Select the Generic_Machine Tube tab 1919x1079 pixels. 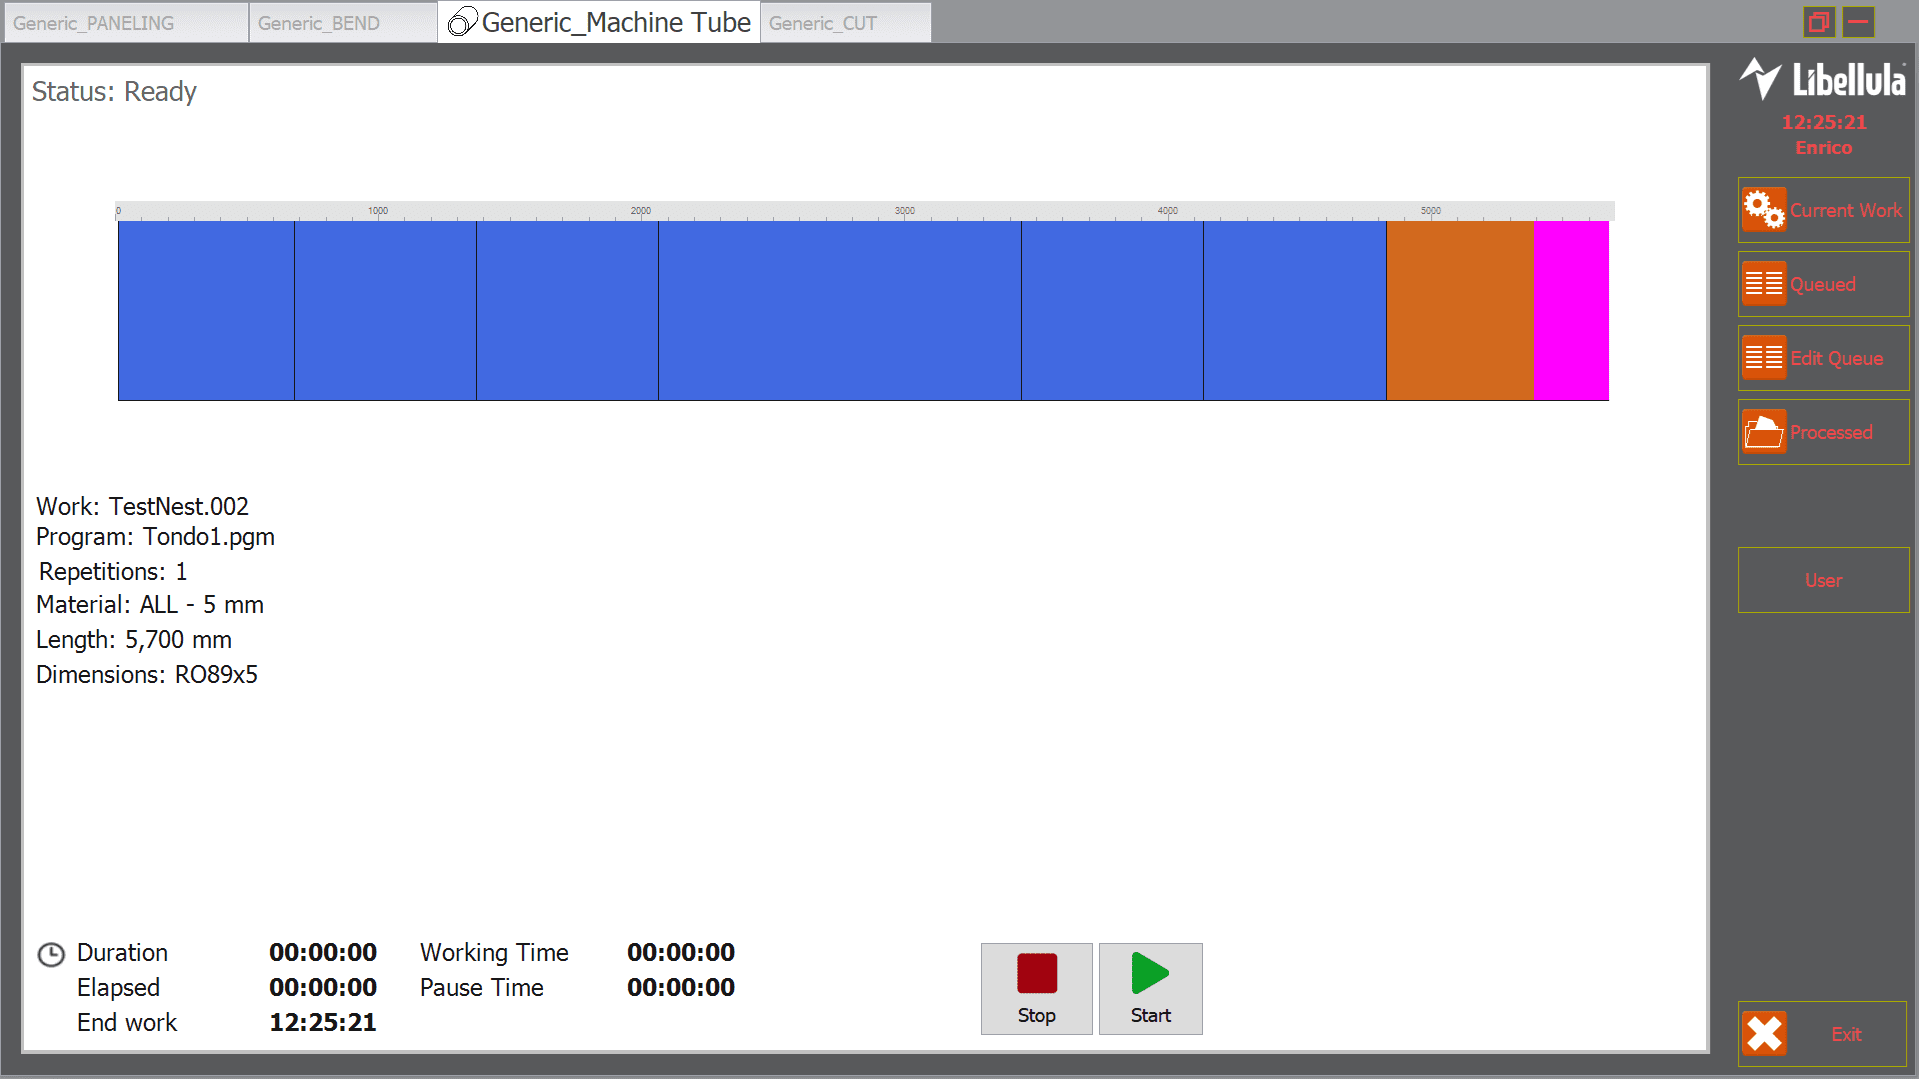tap(599, 22)
